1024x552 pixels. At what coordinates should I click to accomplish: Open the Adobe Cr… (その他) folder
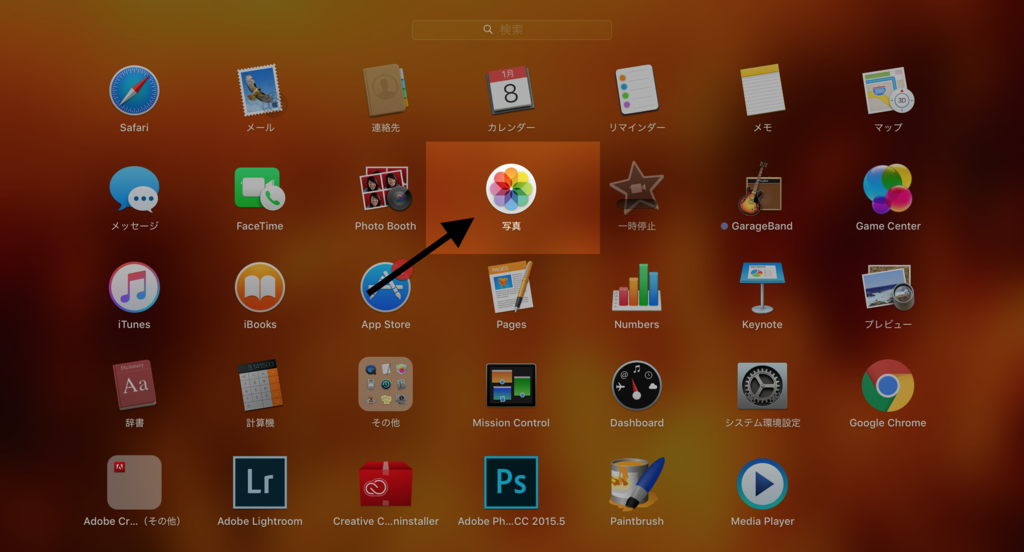(x=134, y=482)
